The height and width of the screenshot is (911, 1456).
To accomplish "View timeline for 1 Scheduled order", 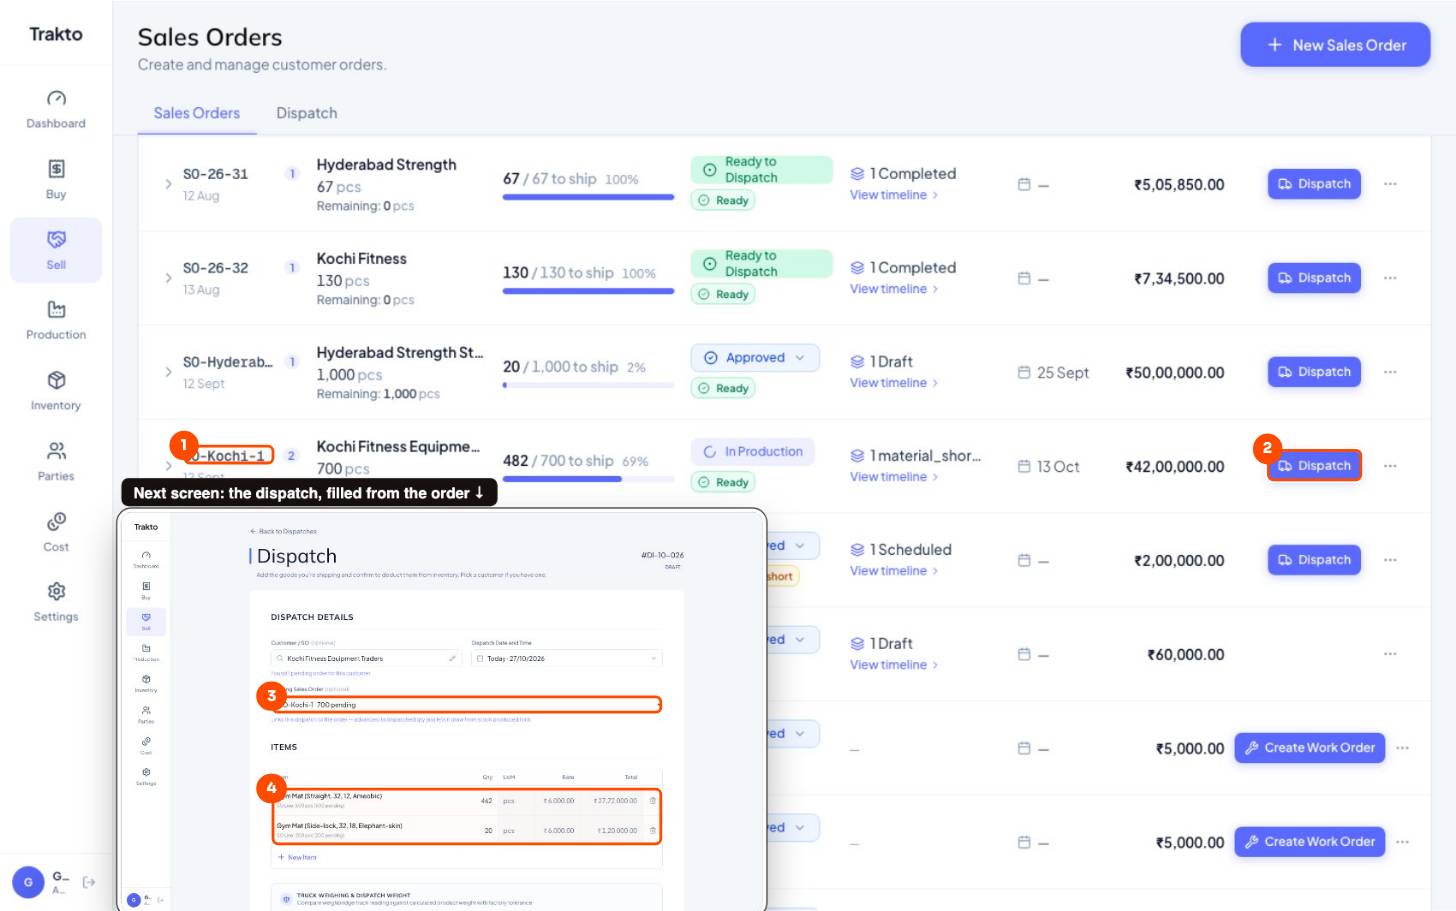I will (894, 571).
